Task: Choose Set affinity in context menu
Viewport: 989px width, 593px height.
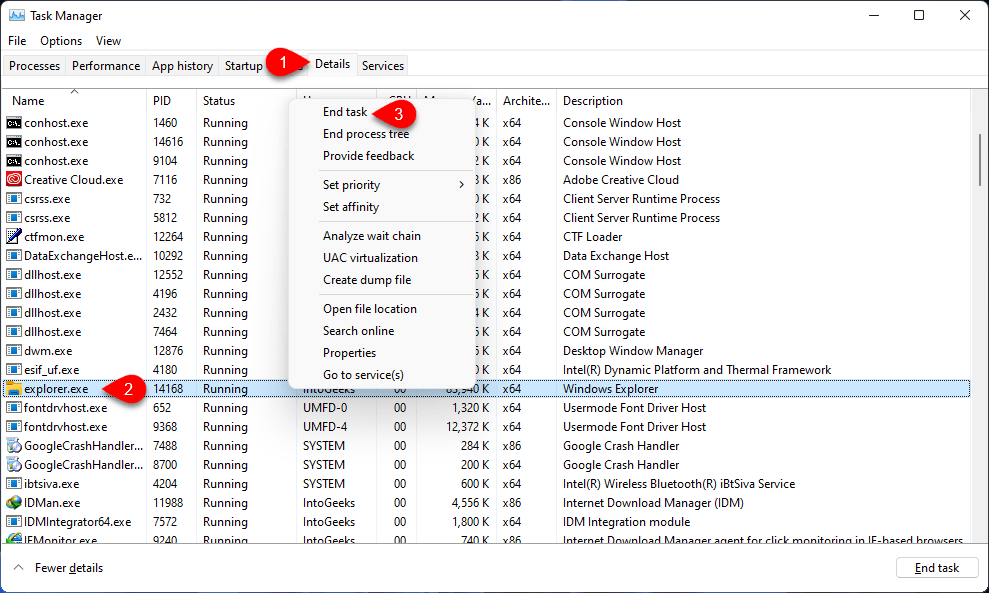Action: click(x=351, y=207)
